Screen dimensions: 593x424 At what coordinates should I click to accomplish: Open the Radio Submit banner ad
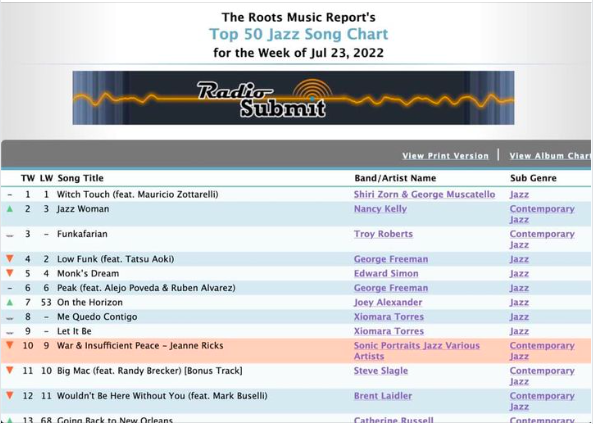click(293, 98)
